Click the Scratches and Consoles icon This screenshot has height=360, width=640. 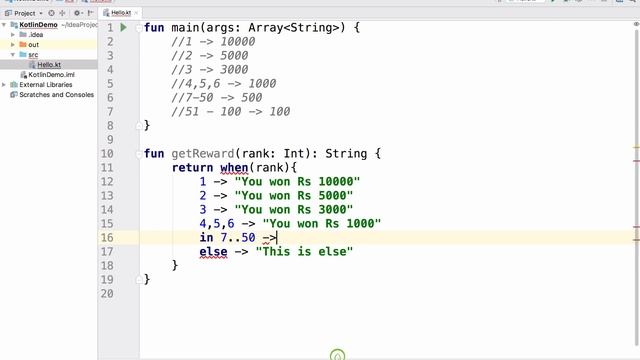[x=14, y=94]
